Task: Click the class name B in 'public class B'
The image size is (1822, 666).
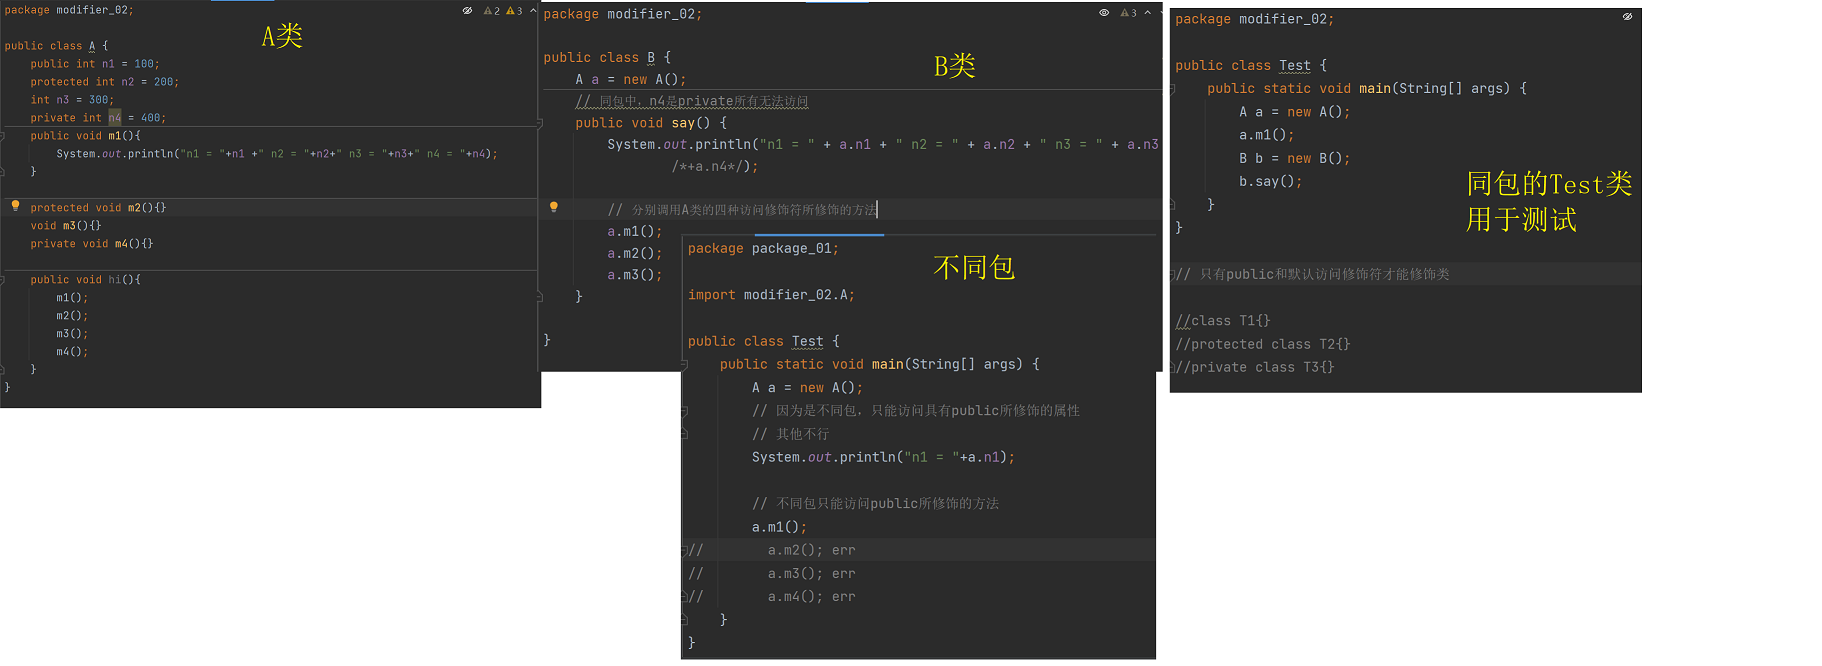Action: 651,58
